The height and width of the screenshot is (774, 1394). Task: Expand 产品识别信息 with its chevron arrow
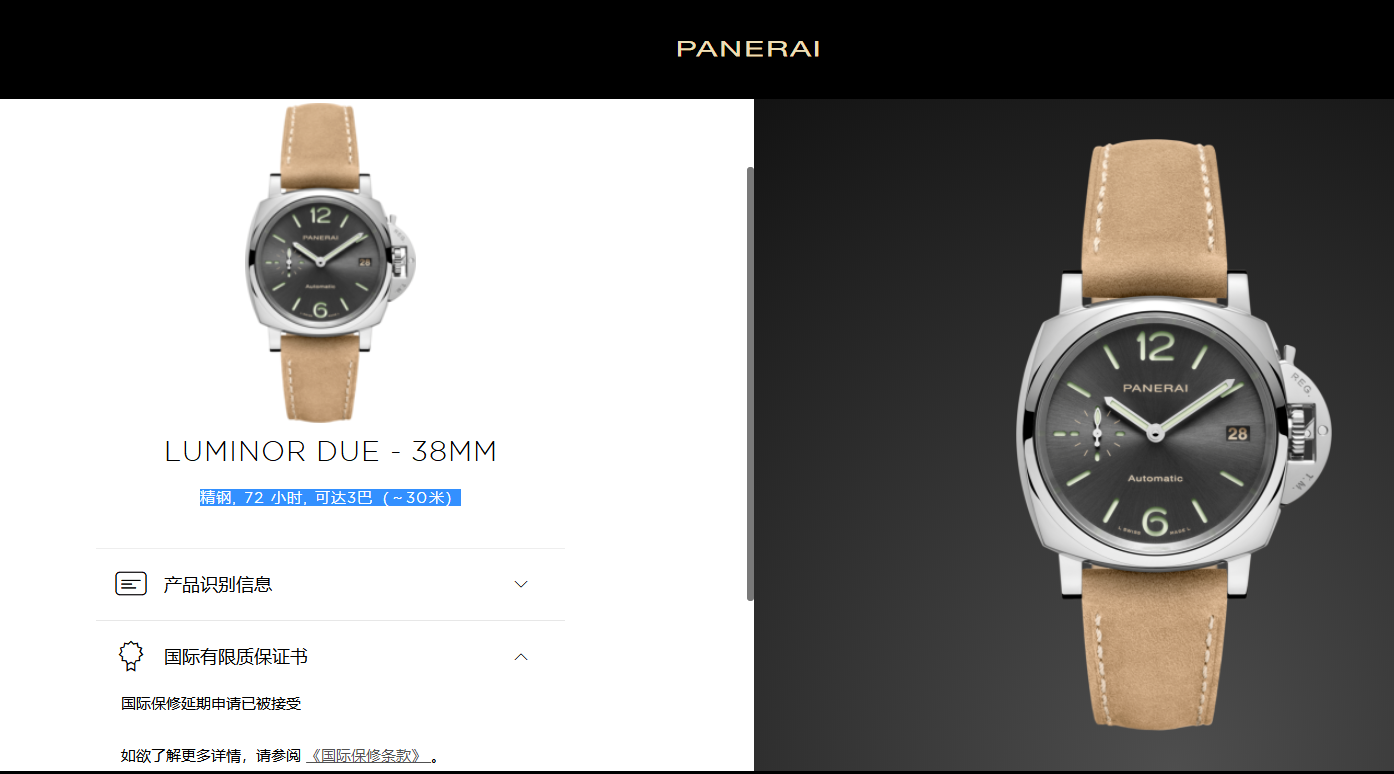(520, 584)
